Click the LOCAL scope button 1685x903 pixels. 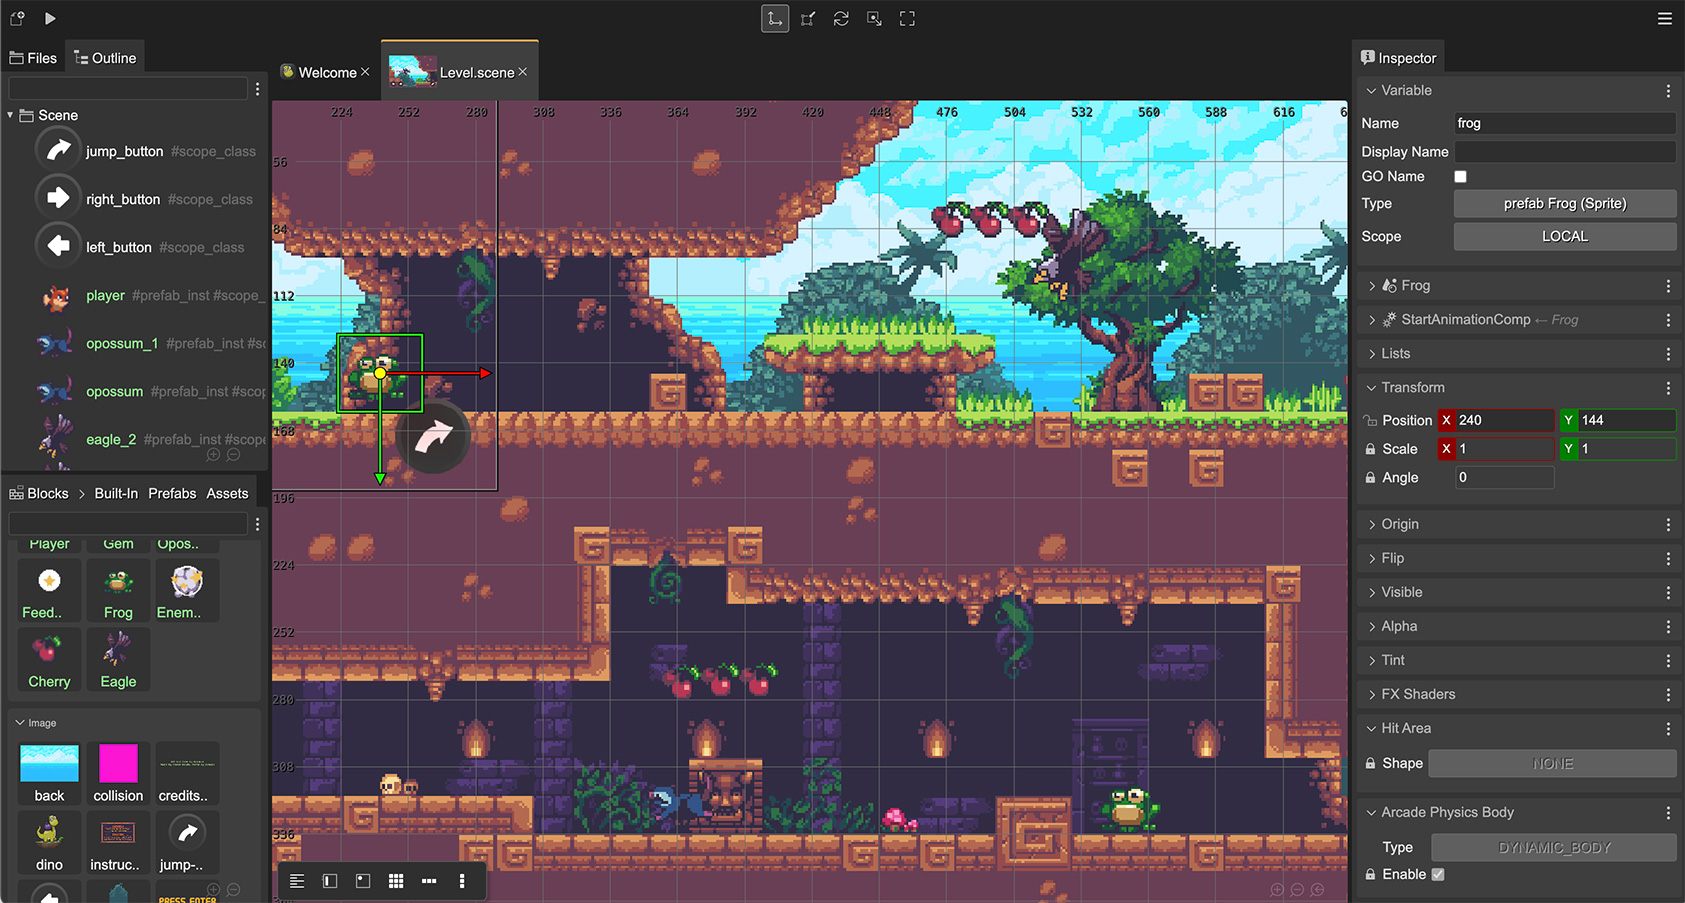pos(1563,236)
